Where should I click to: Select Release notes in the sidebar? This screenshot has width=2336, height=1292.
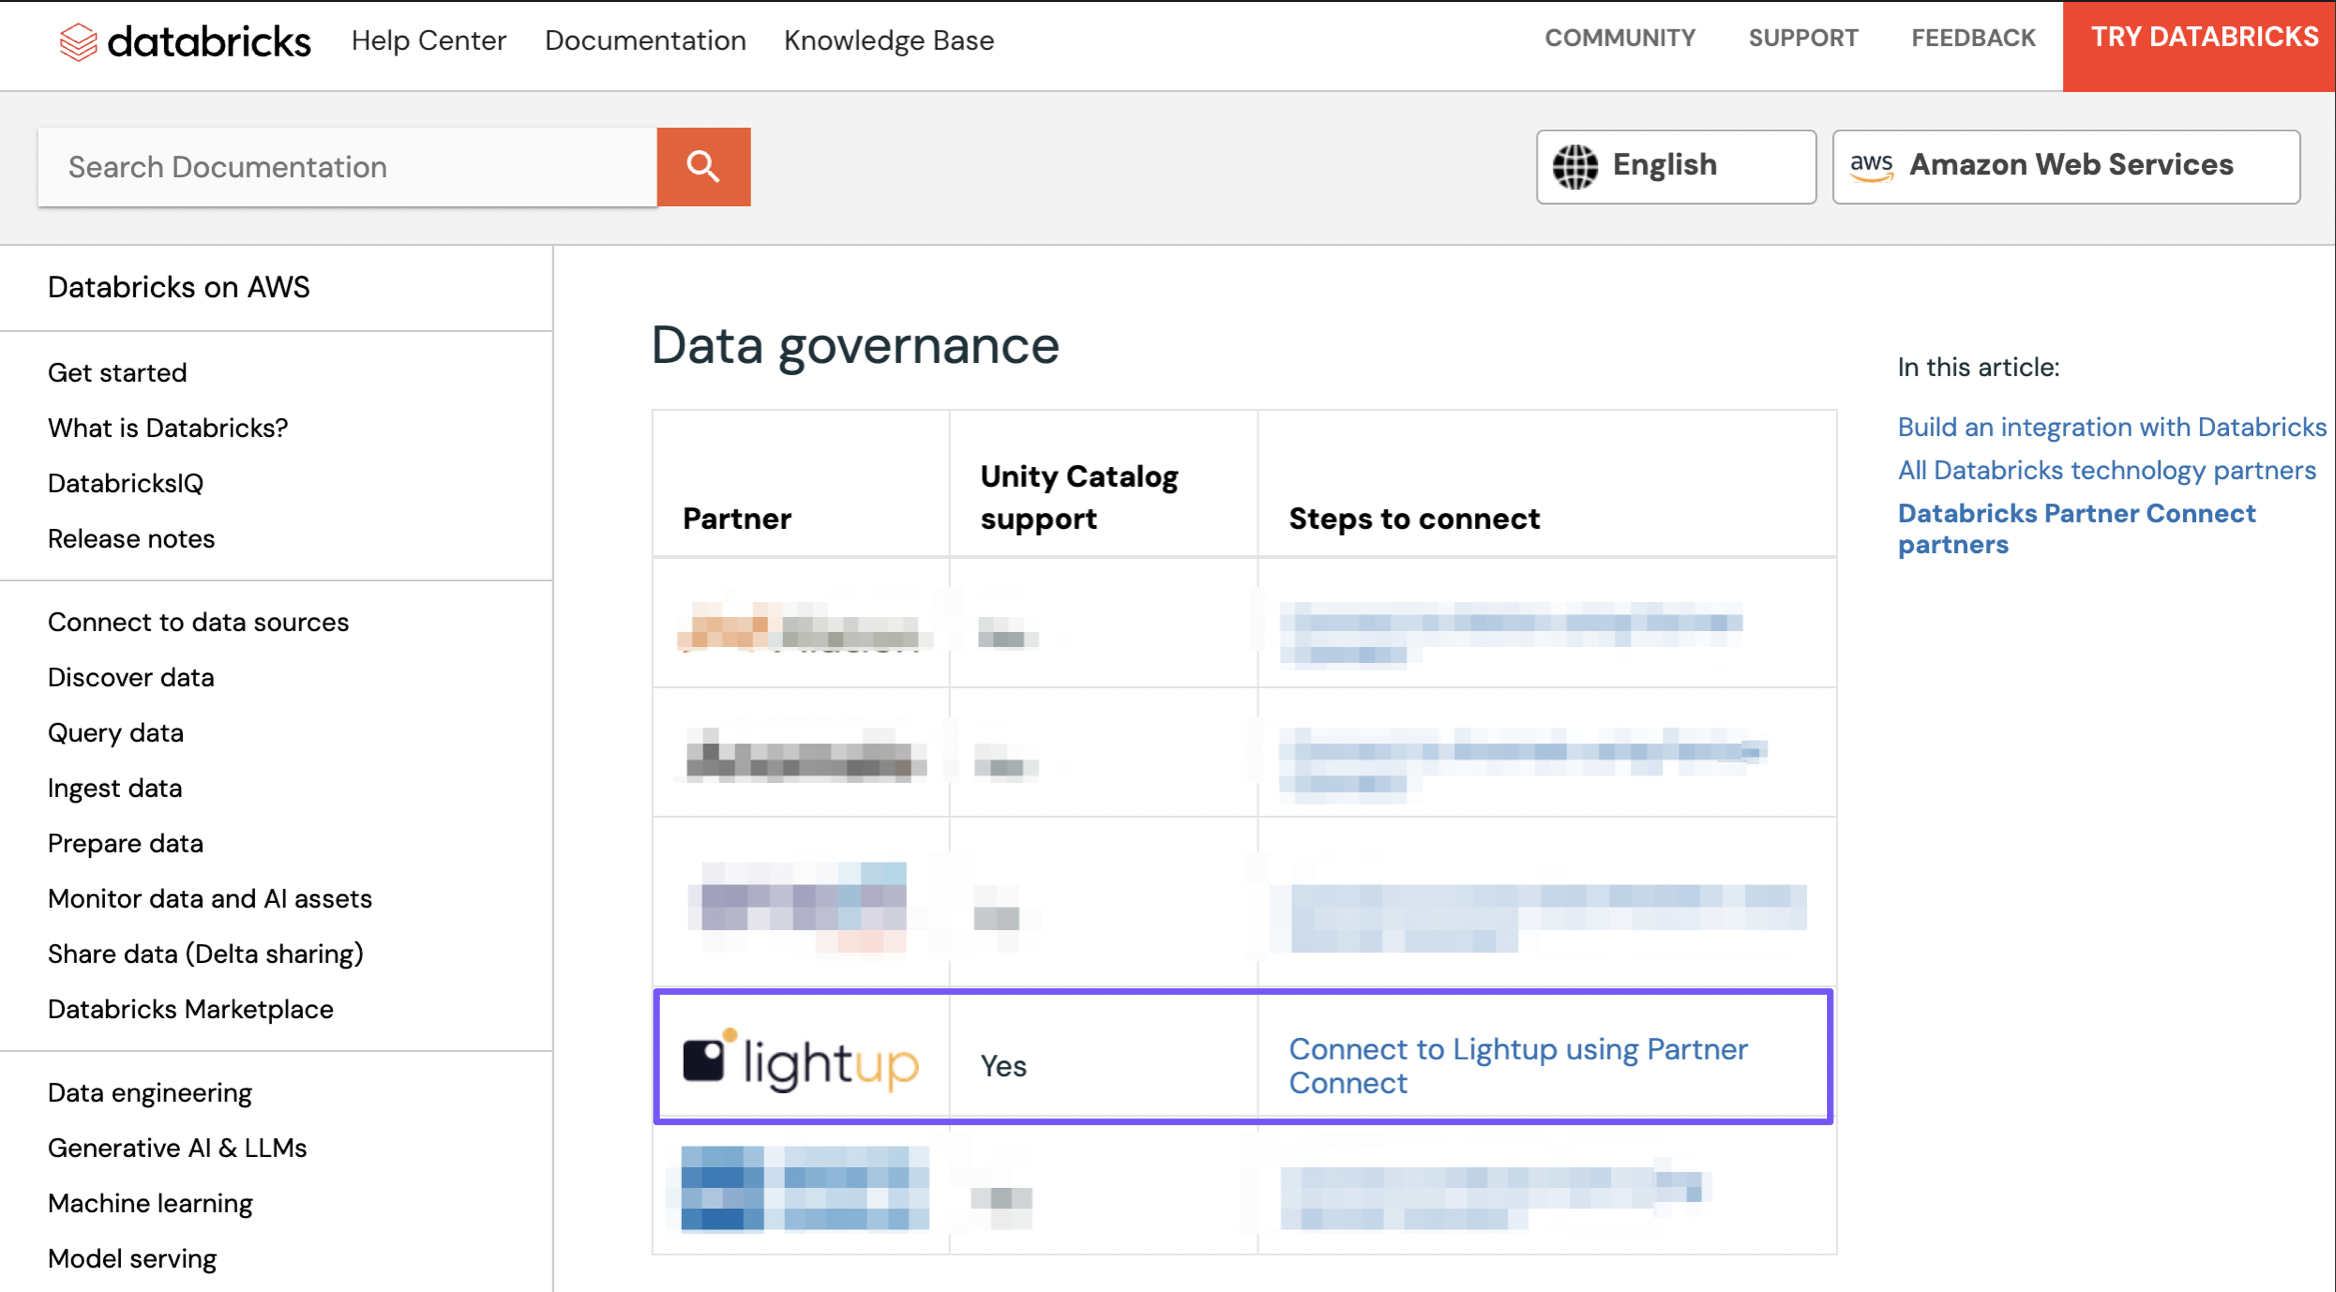pyautogui.click(x=131, y=538)
